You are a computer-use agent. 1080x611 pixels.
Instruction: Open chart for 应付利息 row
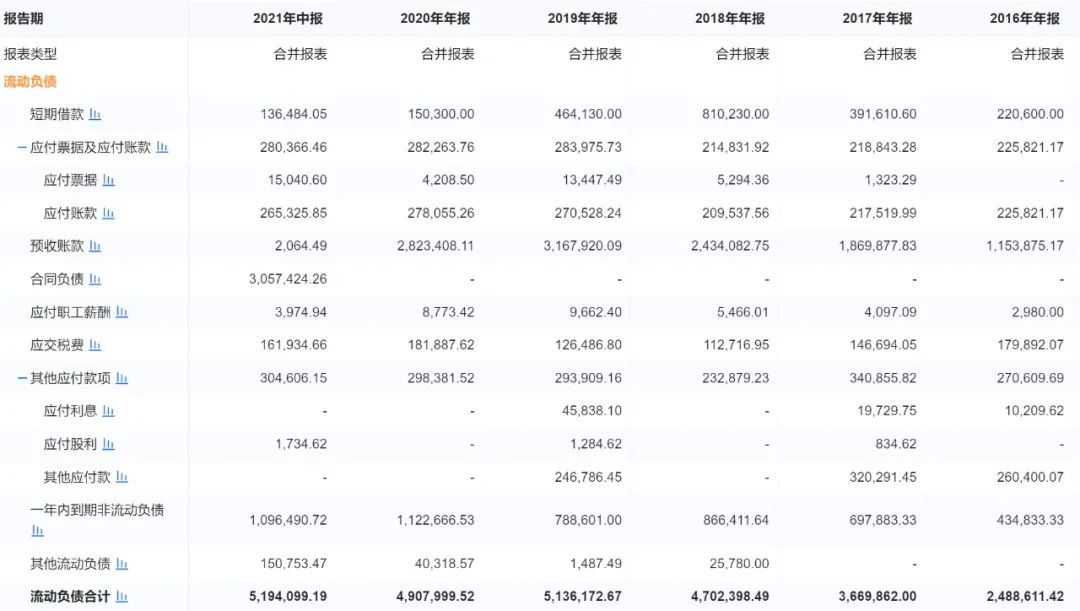[109, 411]
